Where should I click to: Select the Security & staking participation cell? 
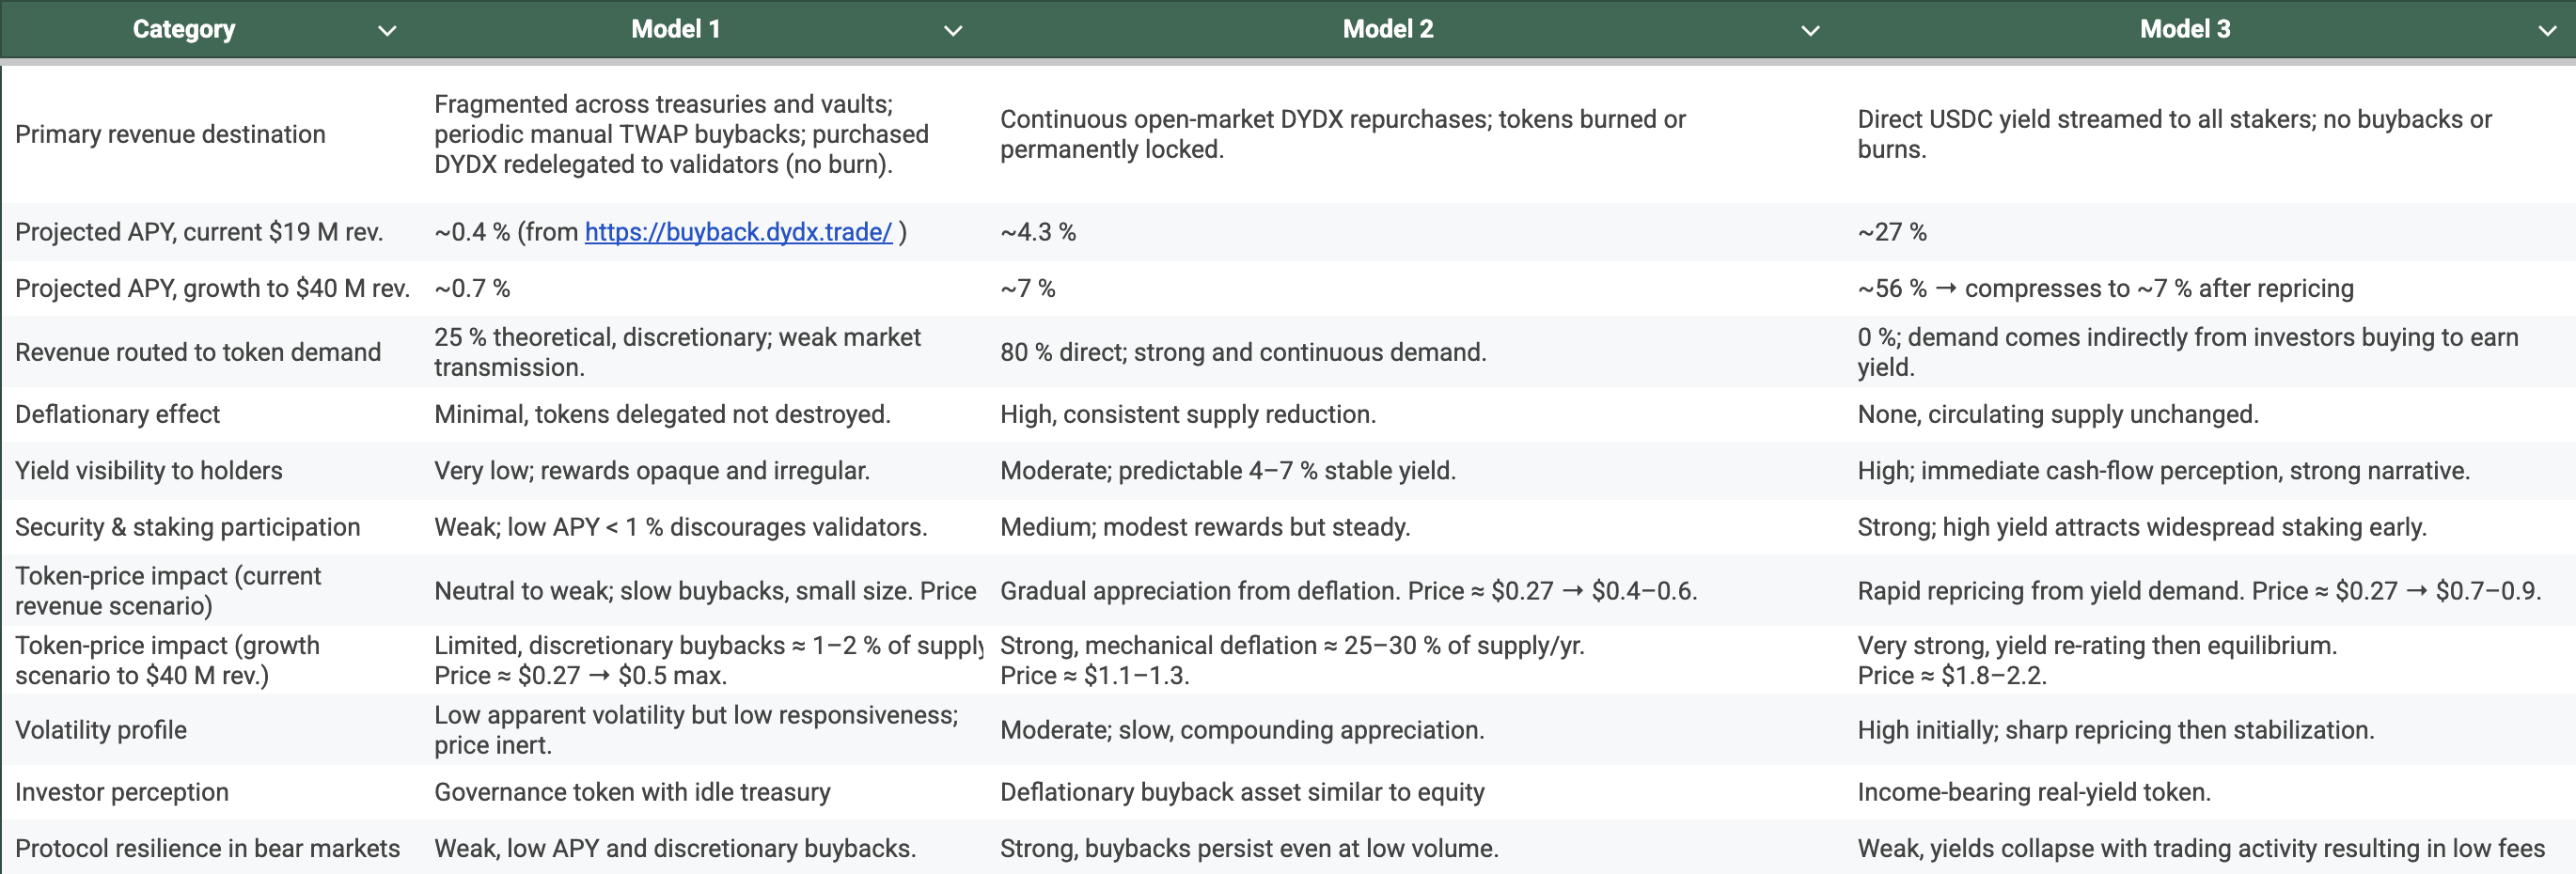coord(187,527)
